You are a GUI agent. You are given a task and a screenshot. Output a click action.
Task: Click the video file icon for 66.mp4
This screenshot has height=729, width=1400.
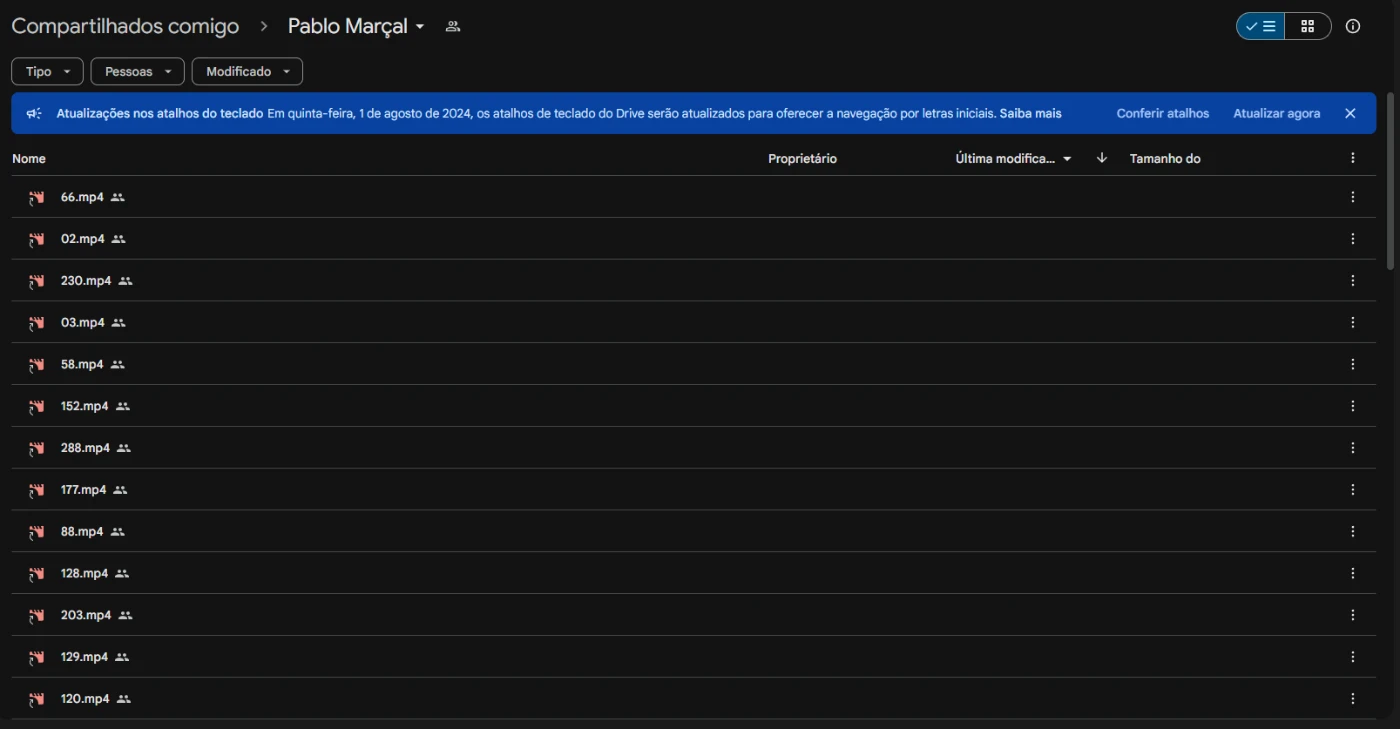pos(37,198)
